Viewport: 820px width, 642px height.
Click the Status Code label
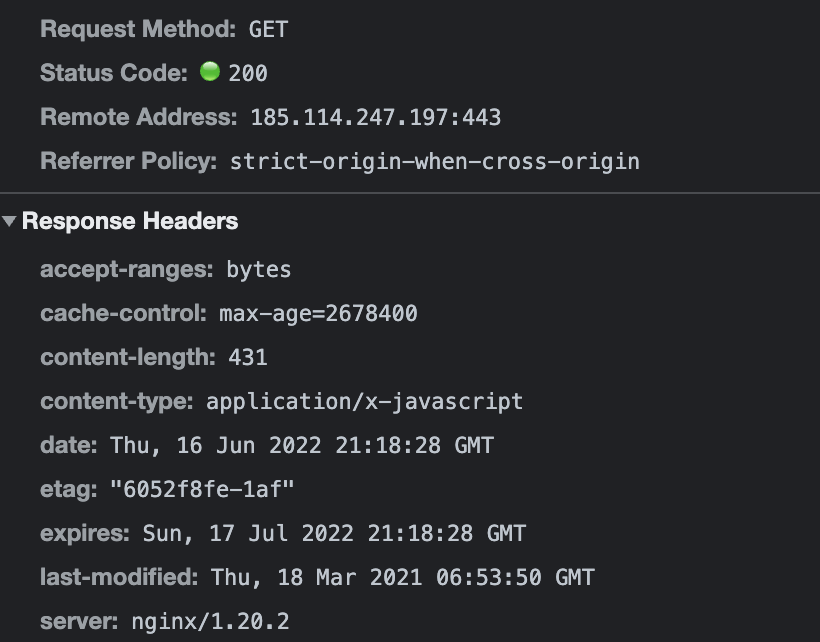tap(114, 73)
